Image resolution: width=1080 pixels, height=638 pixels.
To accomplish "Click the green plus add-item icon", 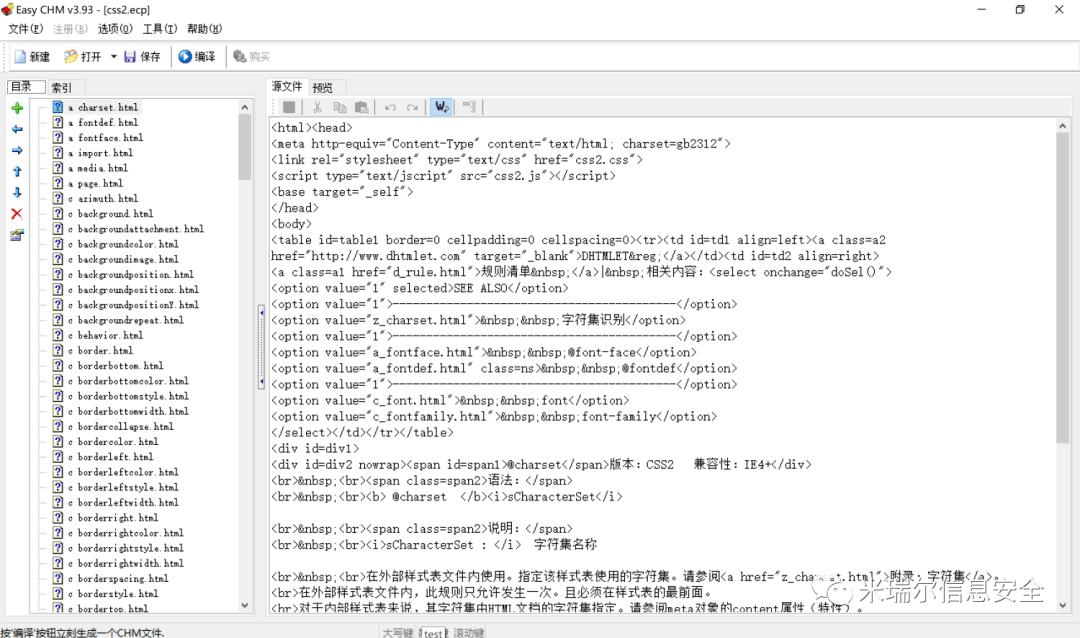I will click(x=17, y=108).
